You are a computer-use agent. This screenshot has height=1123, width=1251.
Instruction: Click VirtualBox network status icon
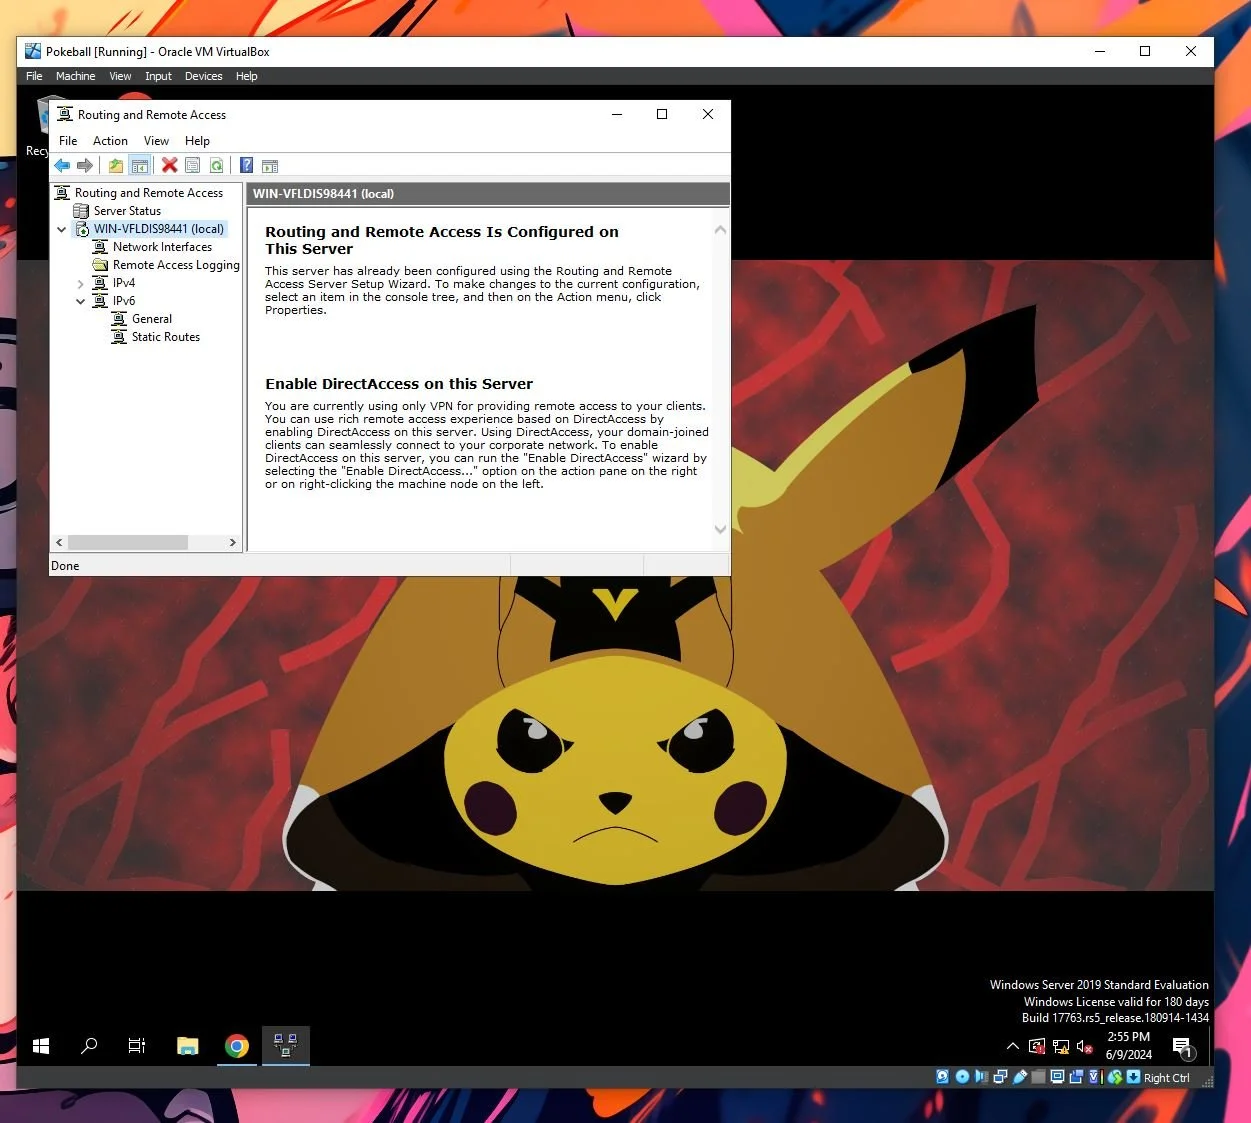1001,1077
